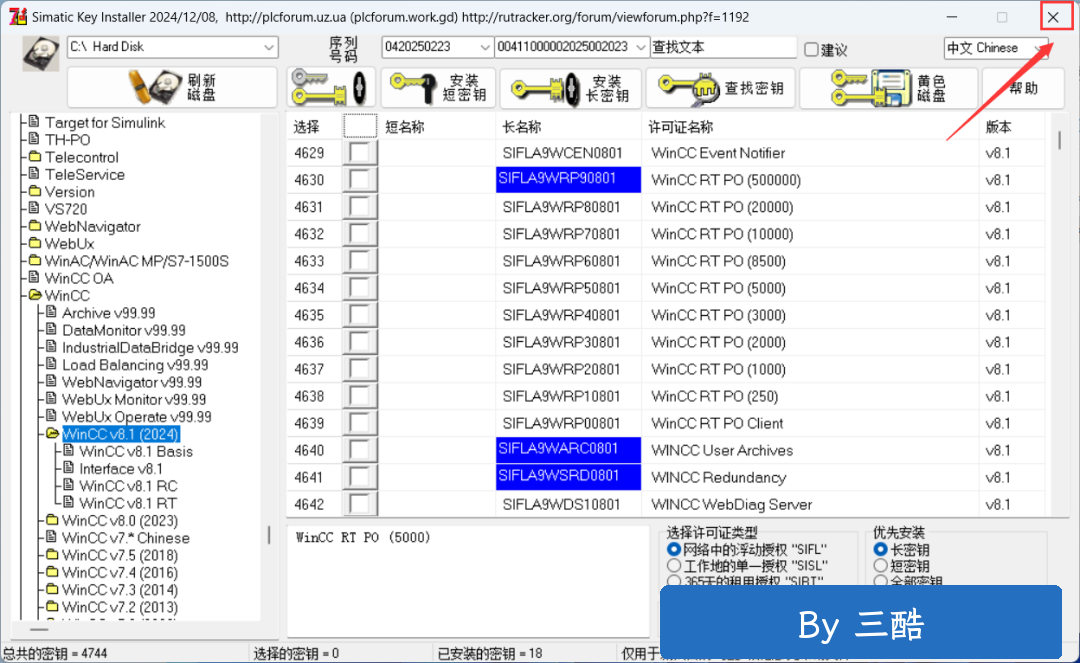The image size is (1080, 663).
Task: Tick the checkbox in row 4641
Action: coord(360,477)
